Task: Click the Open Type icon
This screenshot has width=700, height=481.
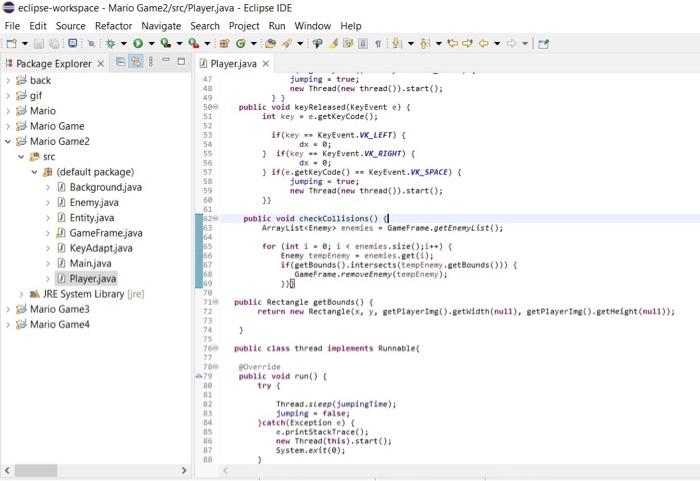Action: coord(270,43)
